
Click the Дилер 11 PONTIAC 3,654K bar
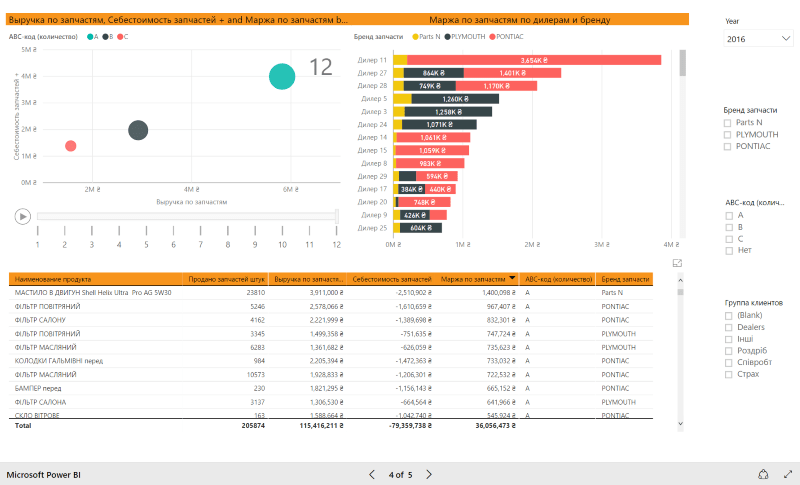pyautogui.click(x=534, y=60)
